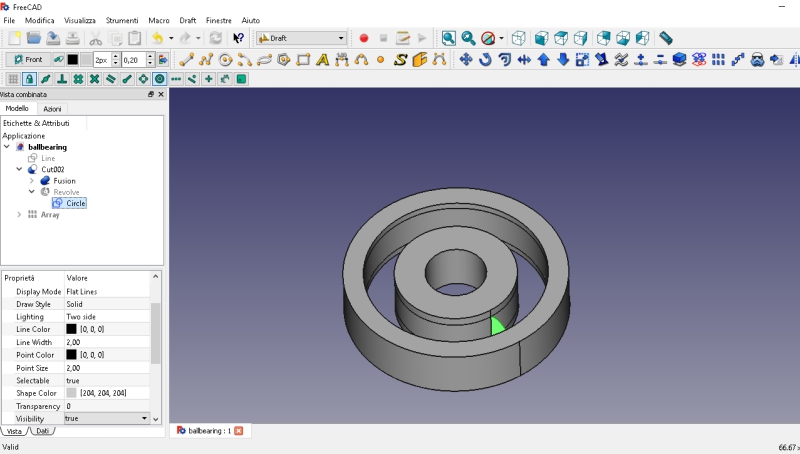Image resolution: width=800 pixels, height=454 pixels.
Task: Toggle the snap lock
Action: [x=29, y=79]
